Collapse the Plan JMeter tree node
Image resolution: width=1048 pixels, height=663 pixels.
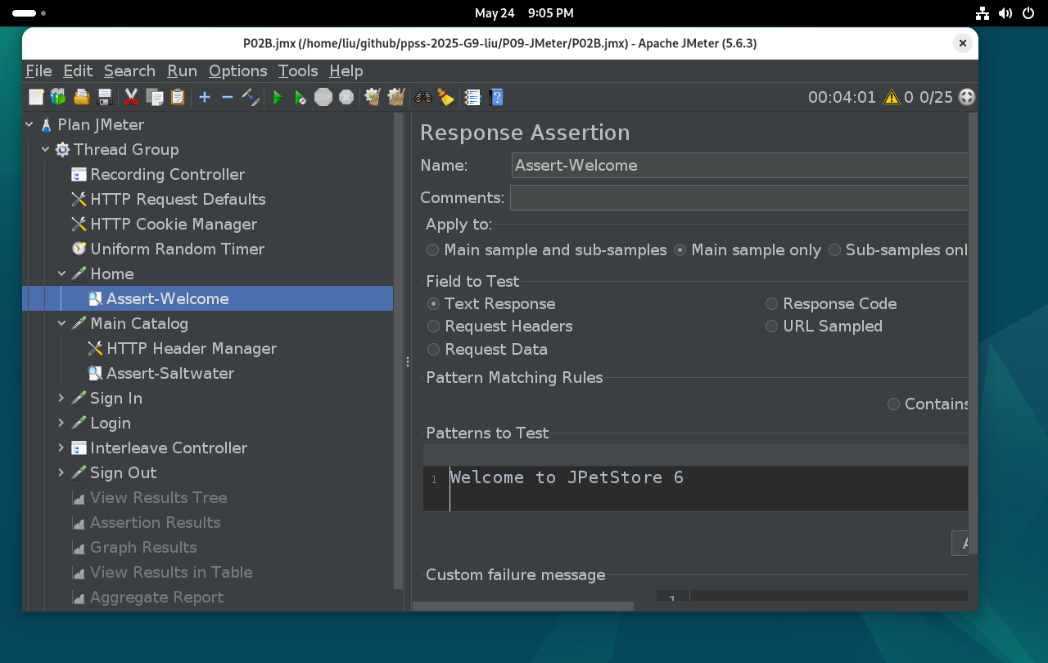coord(29,124)
